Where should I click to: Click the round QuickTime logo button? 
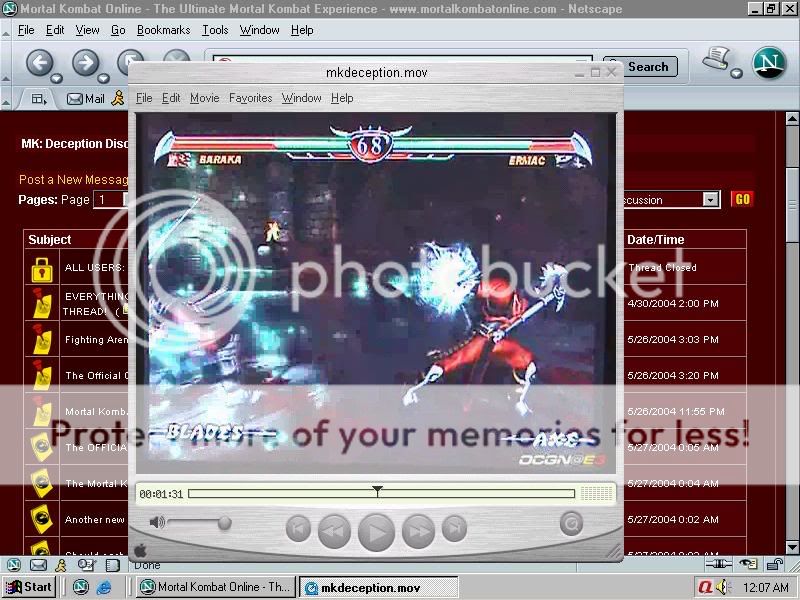coord(571,522)
